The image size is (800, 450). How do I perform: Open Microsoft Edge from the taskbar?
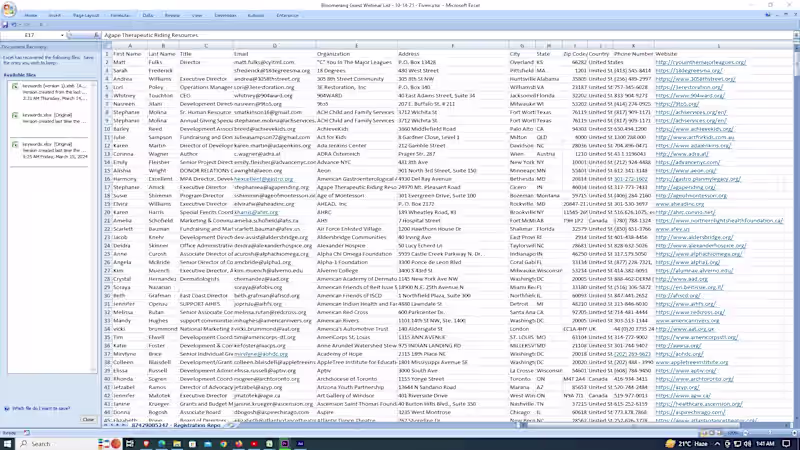[161, 444]
